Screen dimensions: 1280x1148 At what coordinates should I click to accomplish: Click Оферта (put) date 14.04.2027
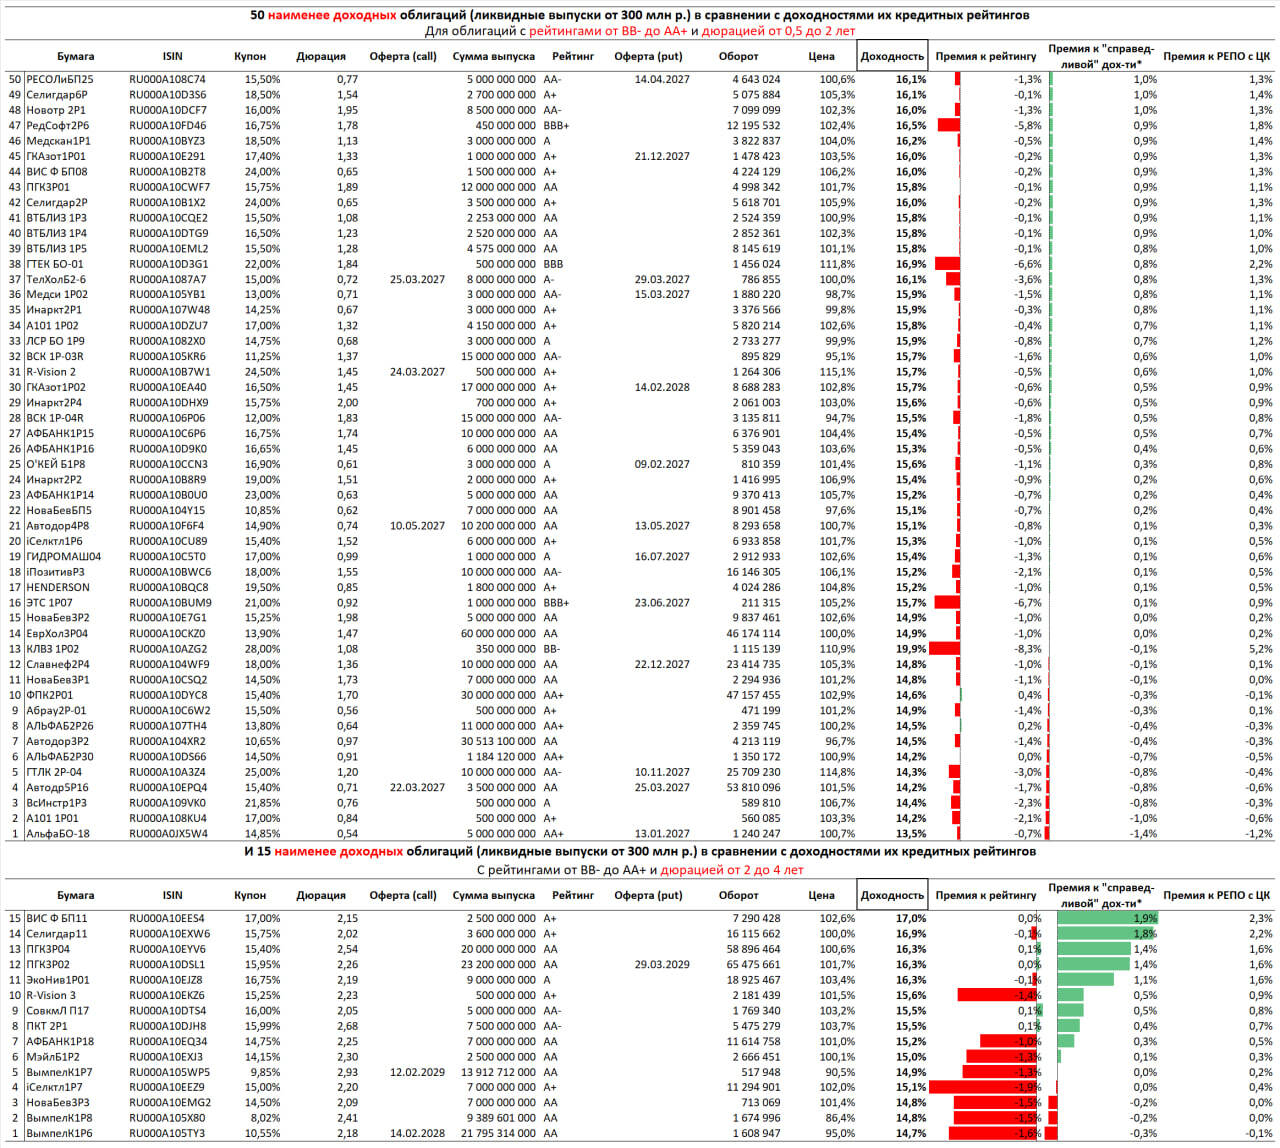pyautogui.click(x=662, y=79)
